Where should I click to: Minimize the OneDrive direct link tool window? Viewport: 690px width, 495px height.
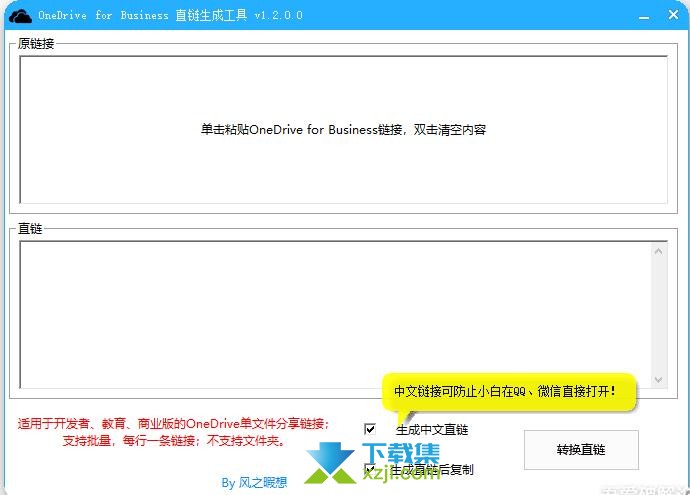pos(644,16)
